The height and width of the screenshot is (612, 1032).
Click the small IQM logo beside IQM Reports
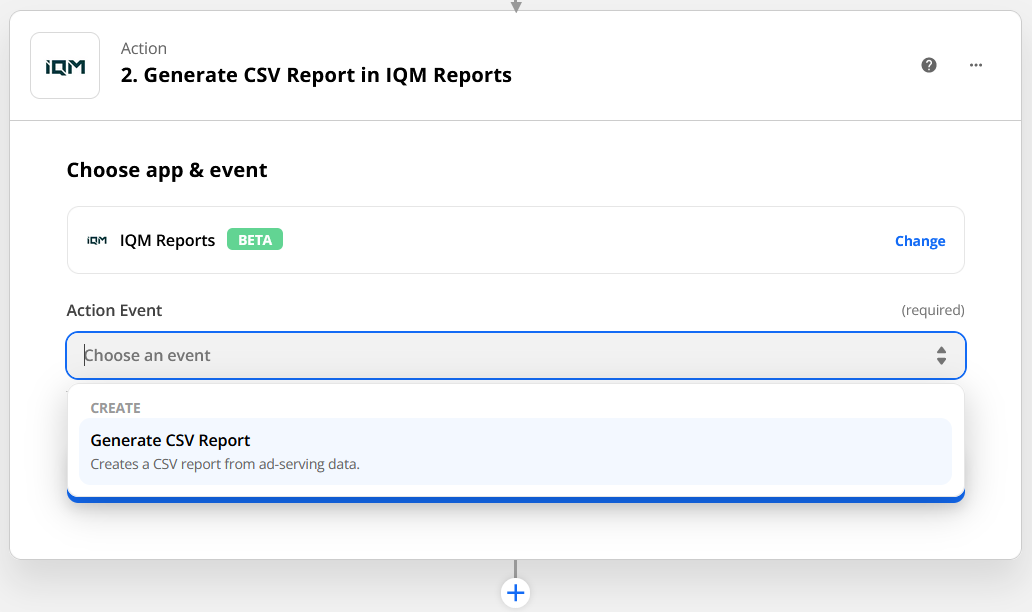[x=97, y=240]
